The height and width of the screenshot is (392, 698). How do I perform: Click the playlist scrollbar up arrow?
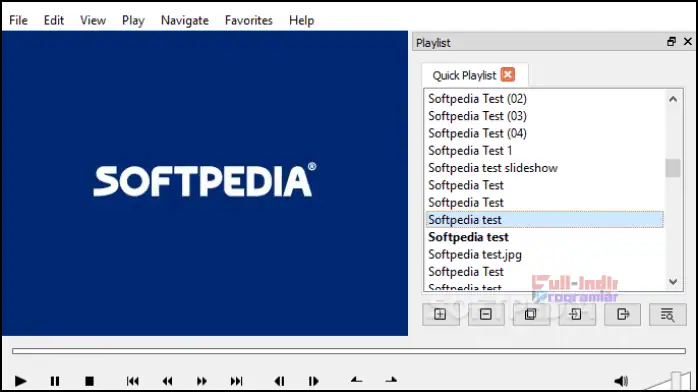tap(673, 99)
